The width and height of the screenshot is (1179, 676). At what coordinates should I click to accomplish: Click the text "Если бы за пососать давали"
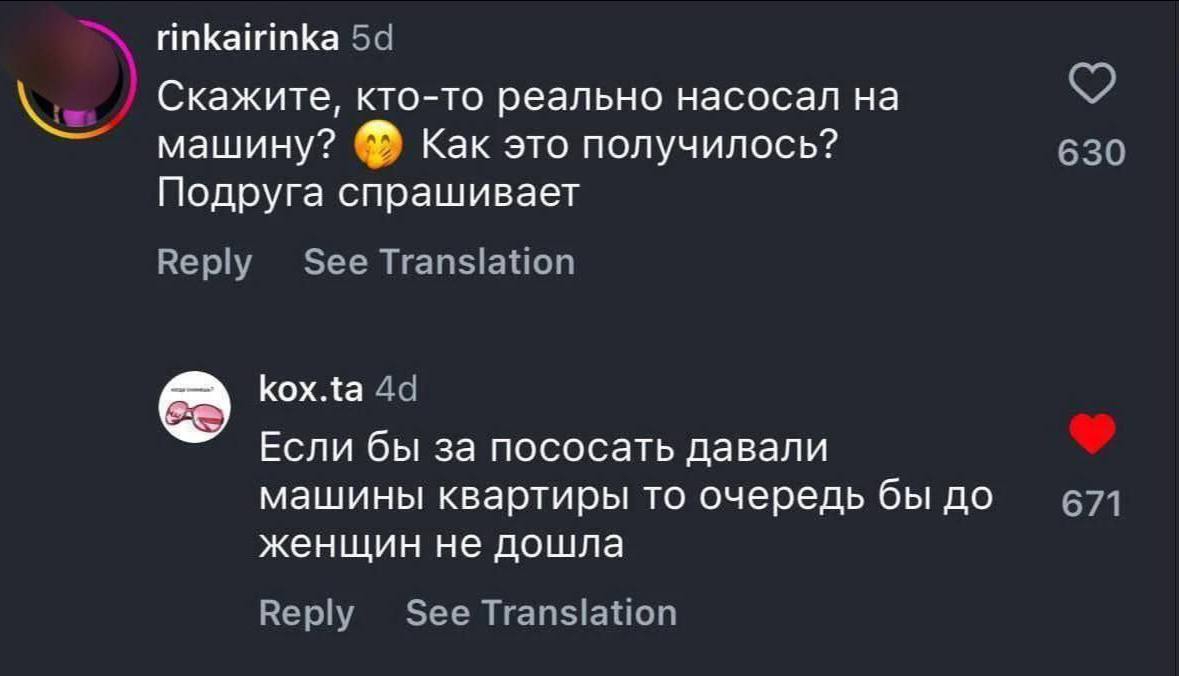tap(544, 447)
